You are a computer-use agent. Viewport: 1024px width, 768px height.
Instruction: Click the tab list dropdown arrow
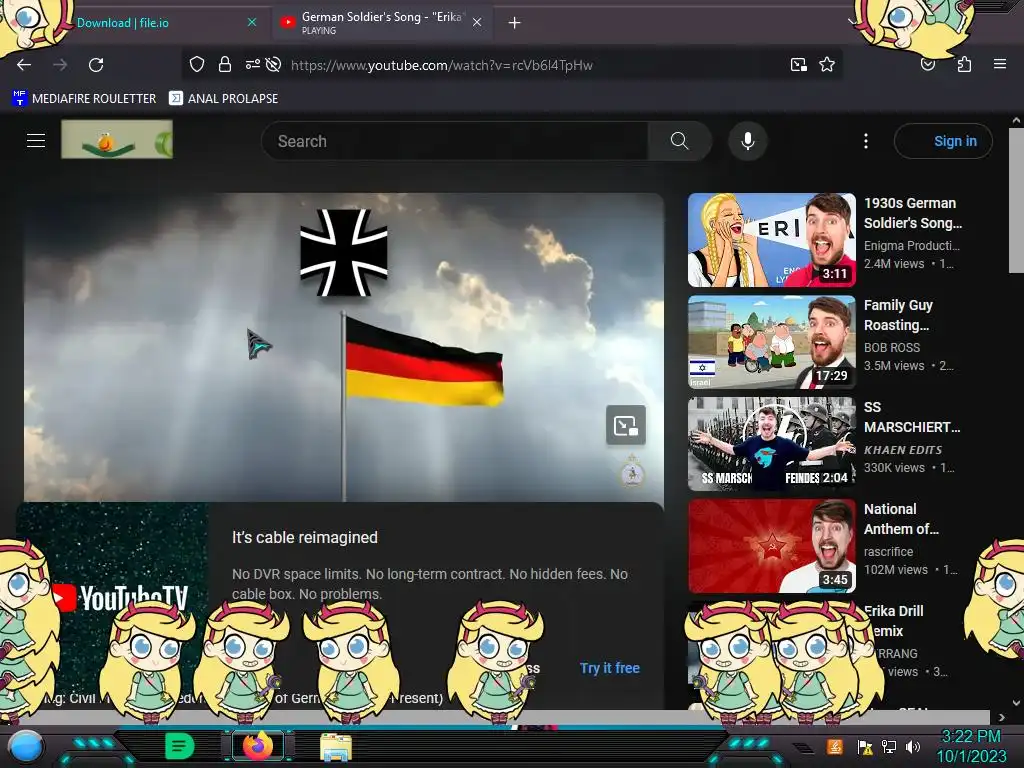(x=852, y=22)
